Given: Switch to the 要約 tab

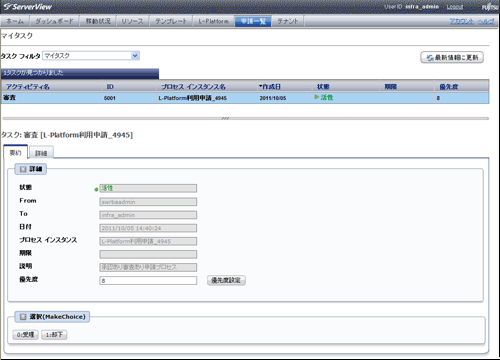Looking at the screenshot, I should tap(15, 153).
